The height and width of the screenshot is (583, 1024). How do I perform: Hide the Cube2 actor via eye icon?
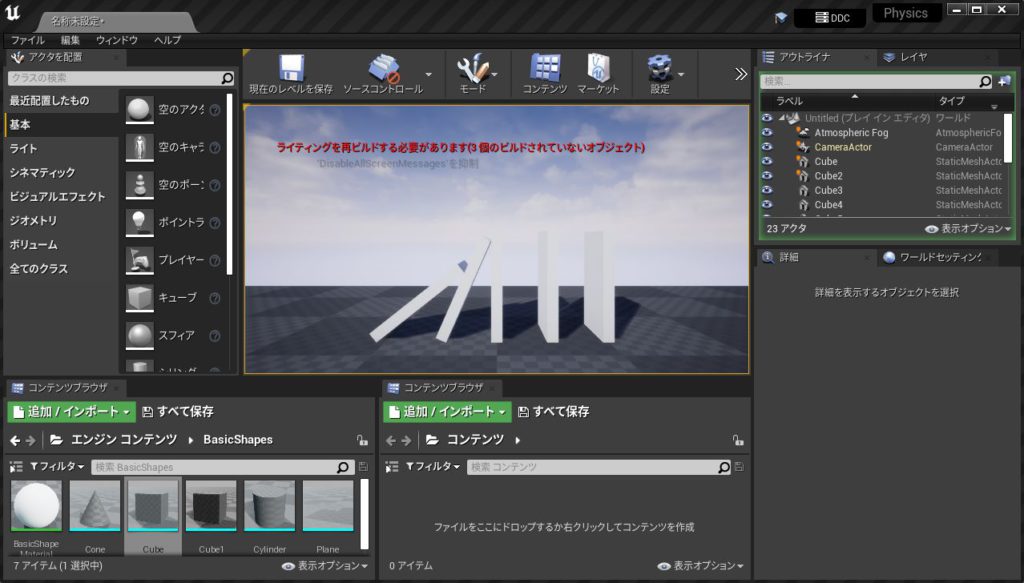(767, 176)
